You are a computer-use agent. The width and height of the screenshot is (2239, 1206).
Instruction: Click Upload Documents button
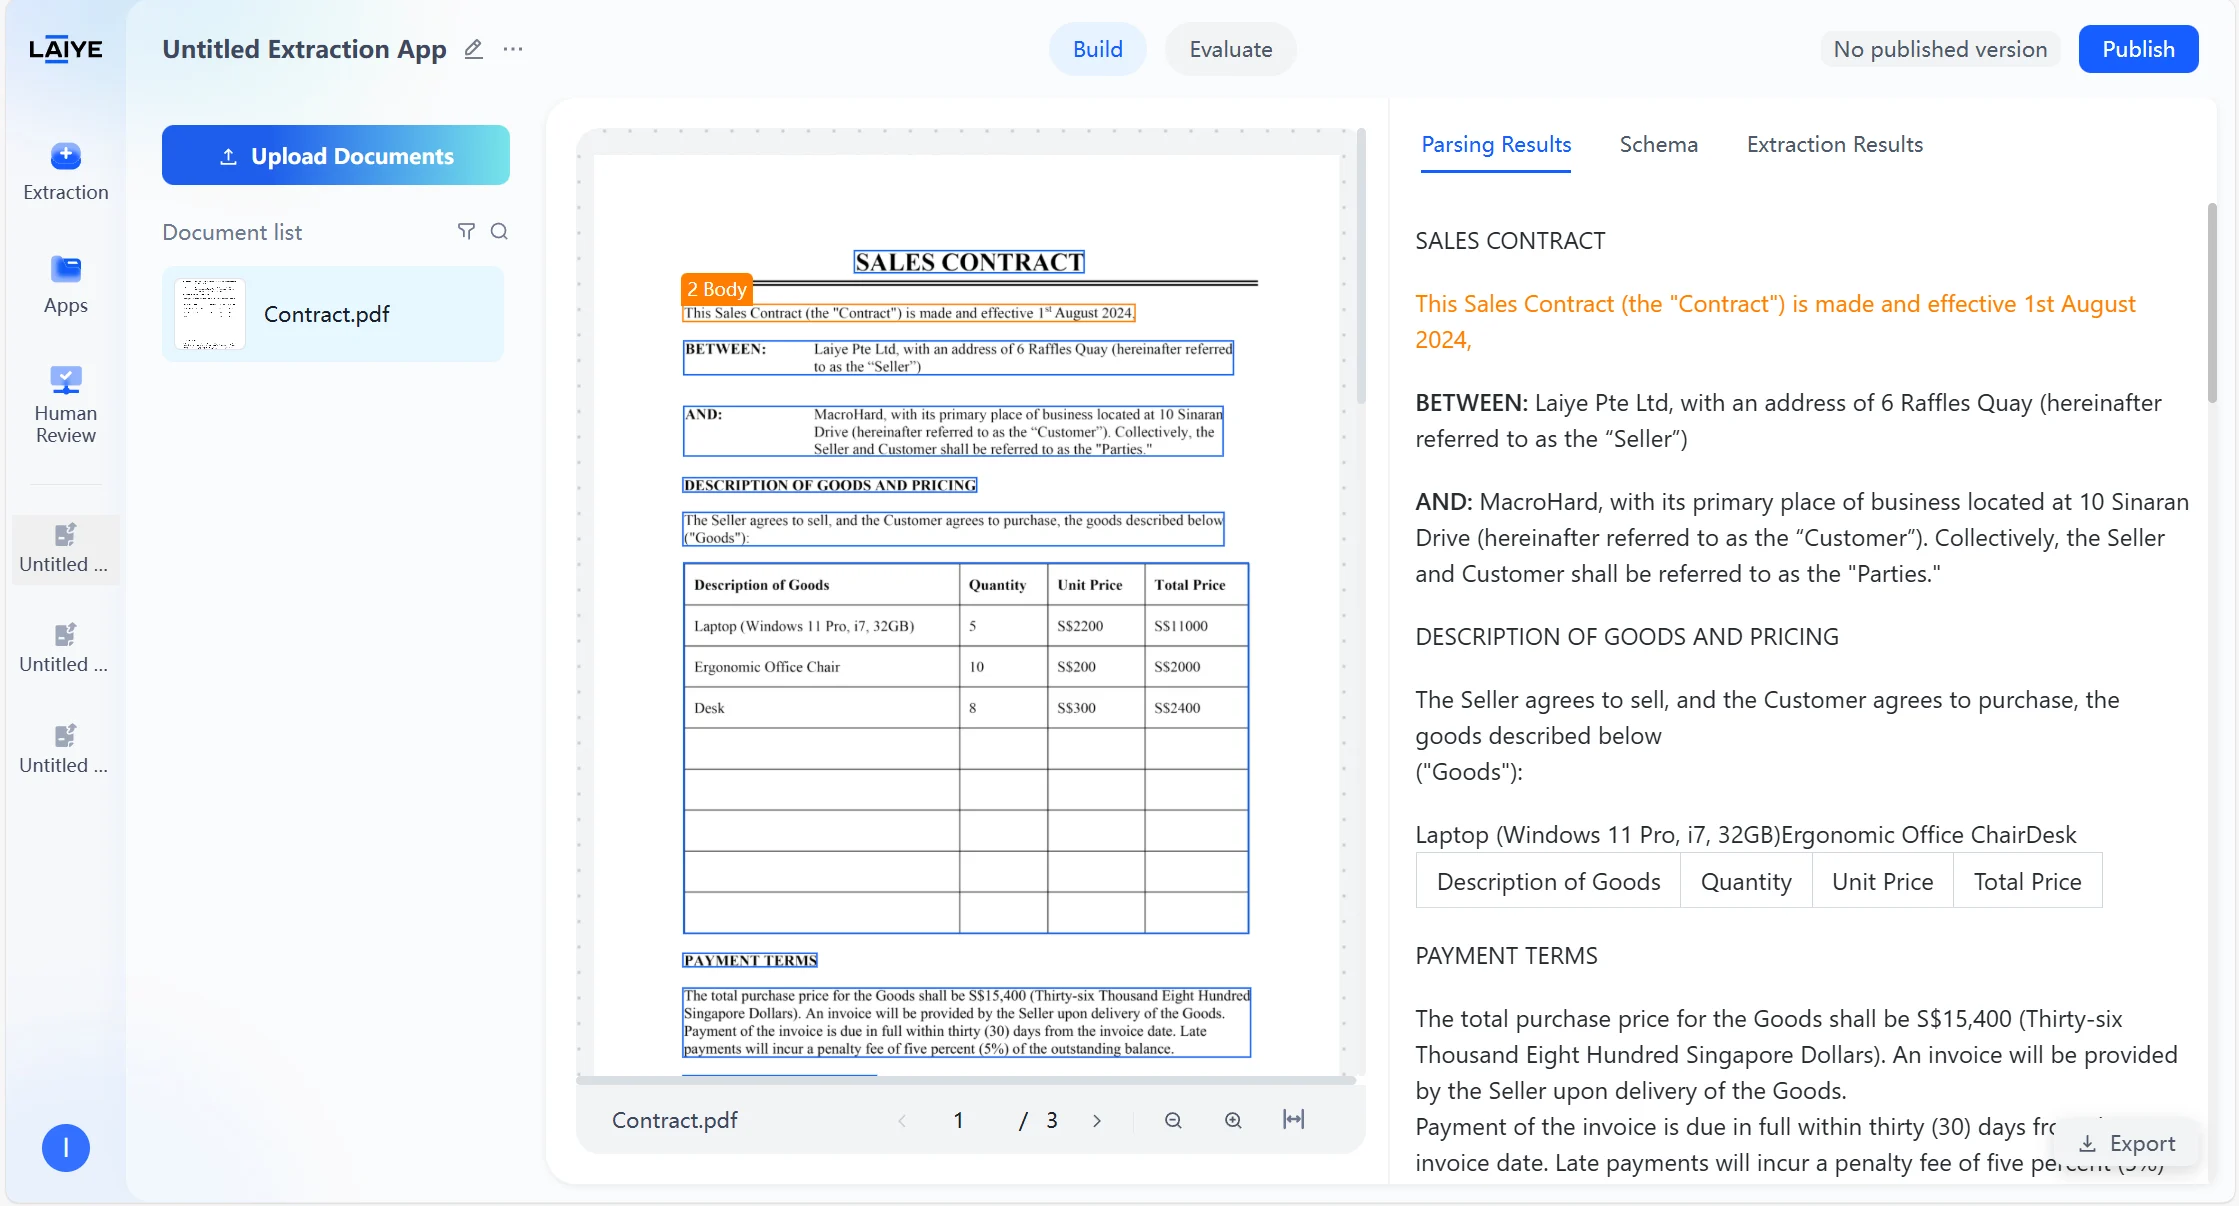[336, 155]
